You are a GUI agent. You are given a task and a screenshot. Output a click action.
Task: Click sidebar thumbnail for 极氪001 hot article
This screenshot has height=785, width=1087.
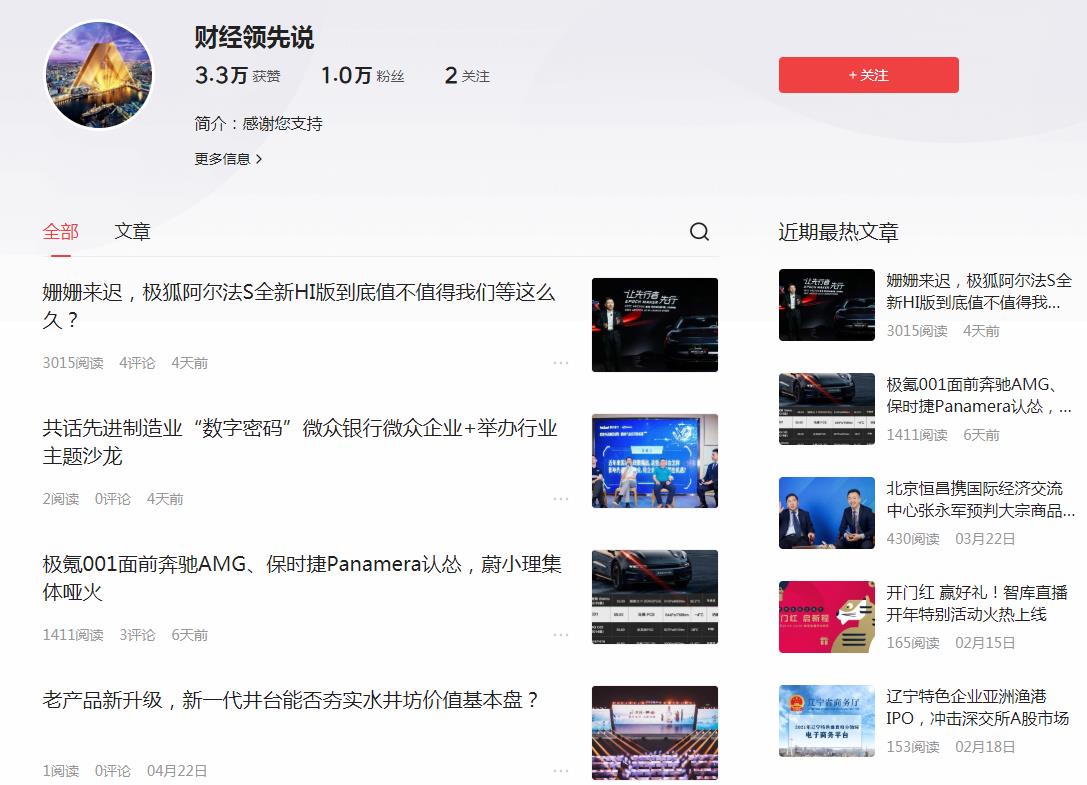[826, 409]
